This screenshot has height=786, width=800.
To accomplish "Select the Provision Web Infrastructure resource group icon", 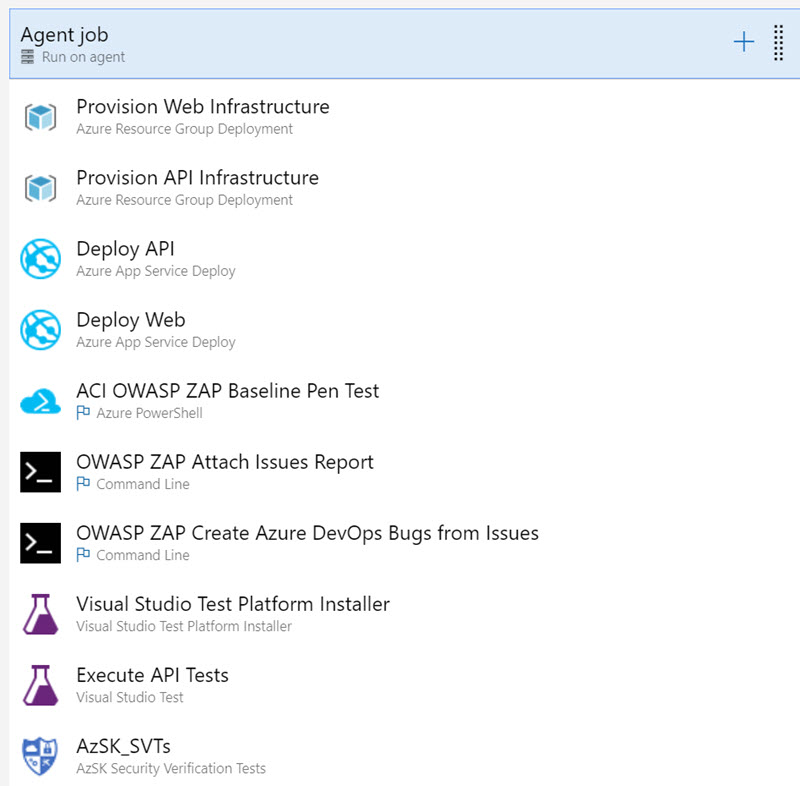I will 41,116.
